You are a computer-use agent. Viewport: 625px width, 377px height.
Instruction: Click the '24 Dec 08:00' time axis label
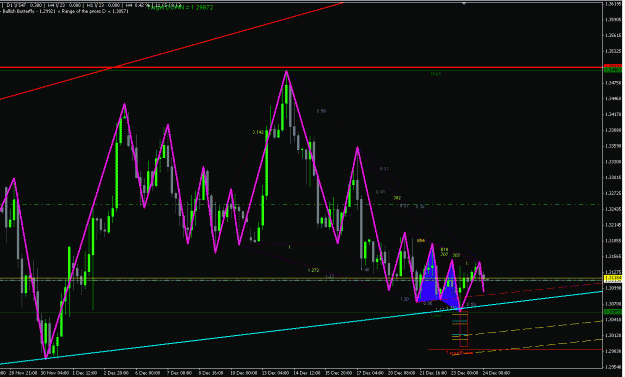[496, 373]
